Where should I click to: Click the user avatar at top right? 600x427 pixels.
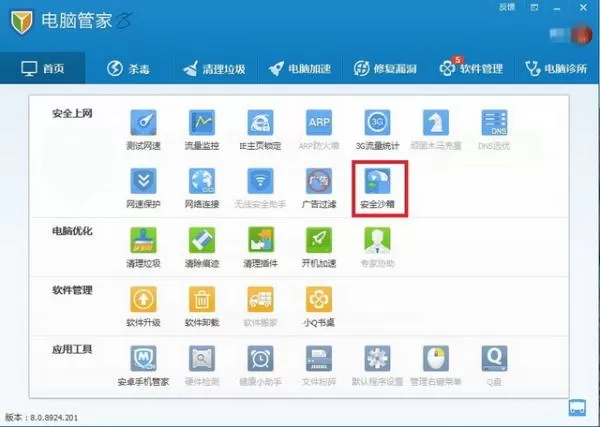click(581, 35)
